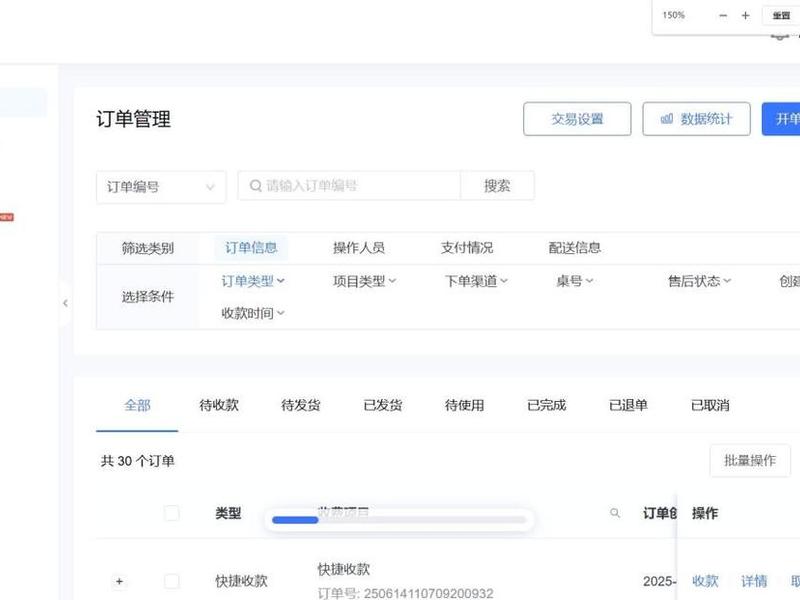This screenshot has width=800, height=600.
Task: Tick the select-all checkbox in table header
Action: (172, 513)
